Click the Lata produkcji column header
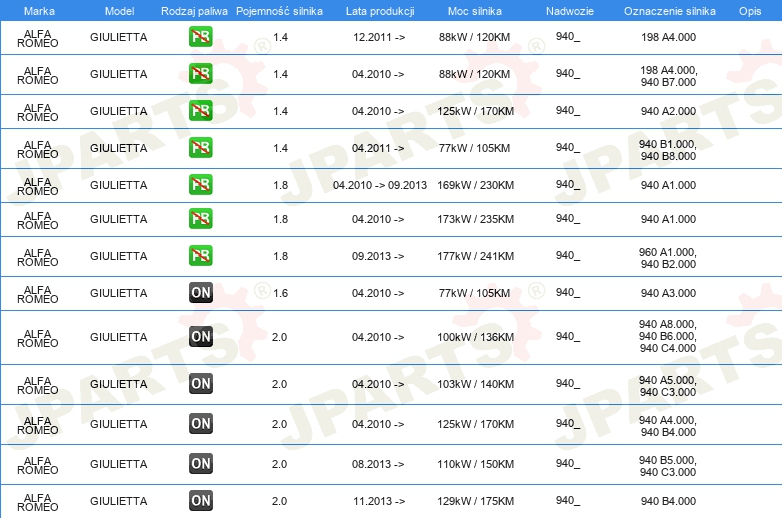This screenshot has height=518, width=782. (x=380, y=11)
